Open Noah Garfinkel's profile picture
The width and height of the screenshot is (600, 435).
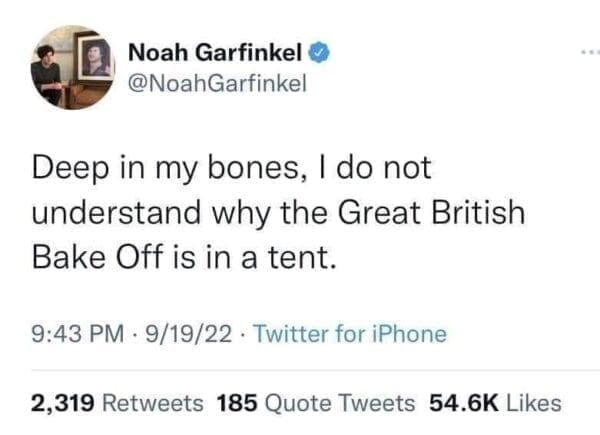pyautogui.click(x=71, y=68)
